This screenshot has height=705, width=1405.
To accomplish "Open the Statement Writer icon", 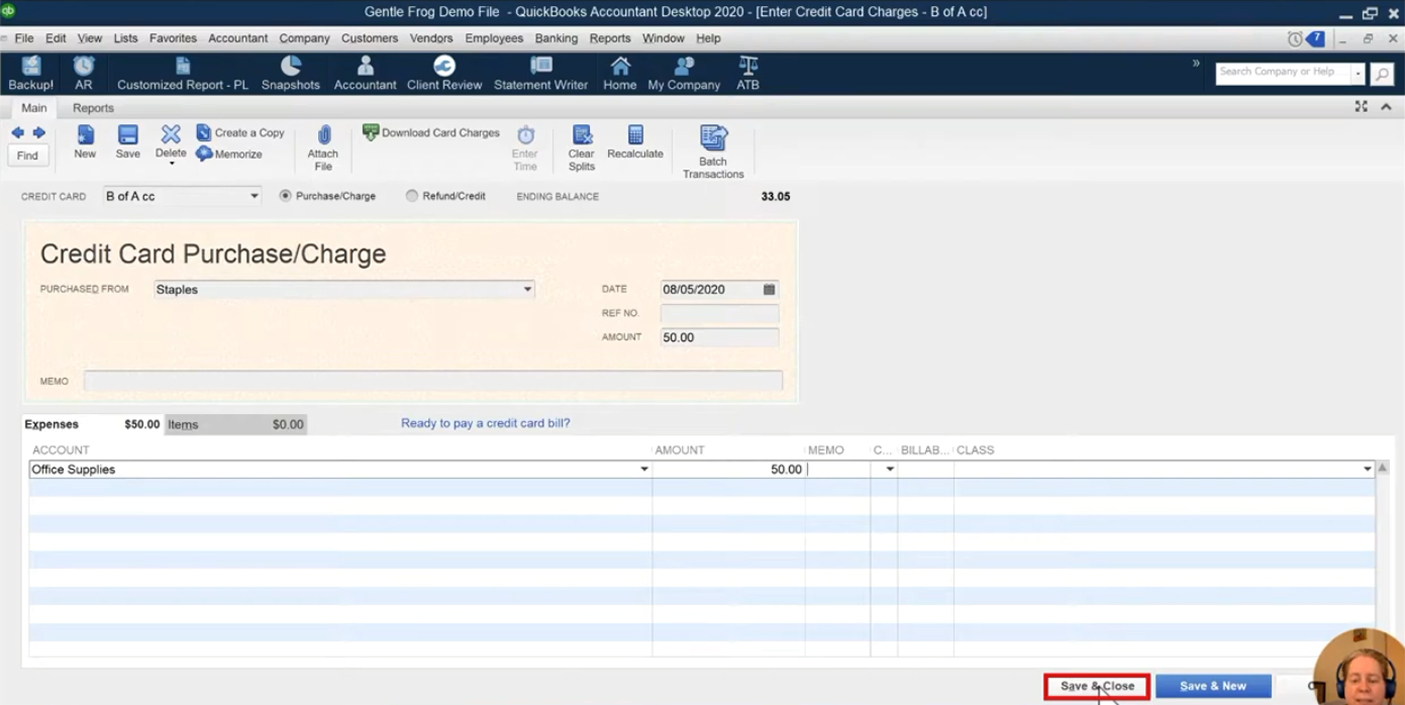I will point(540,73).
